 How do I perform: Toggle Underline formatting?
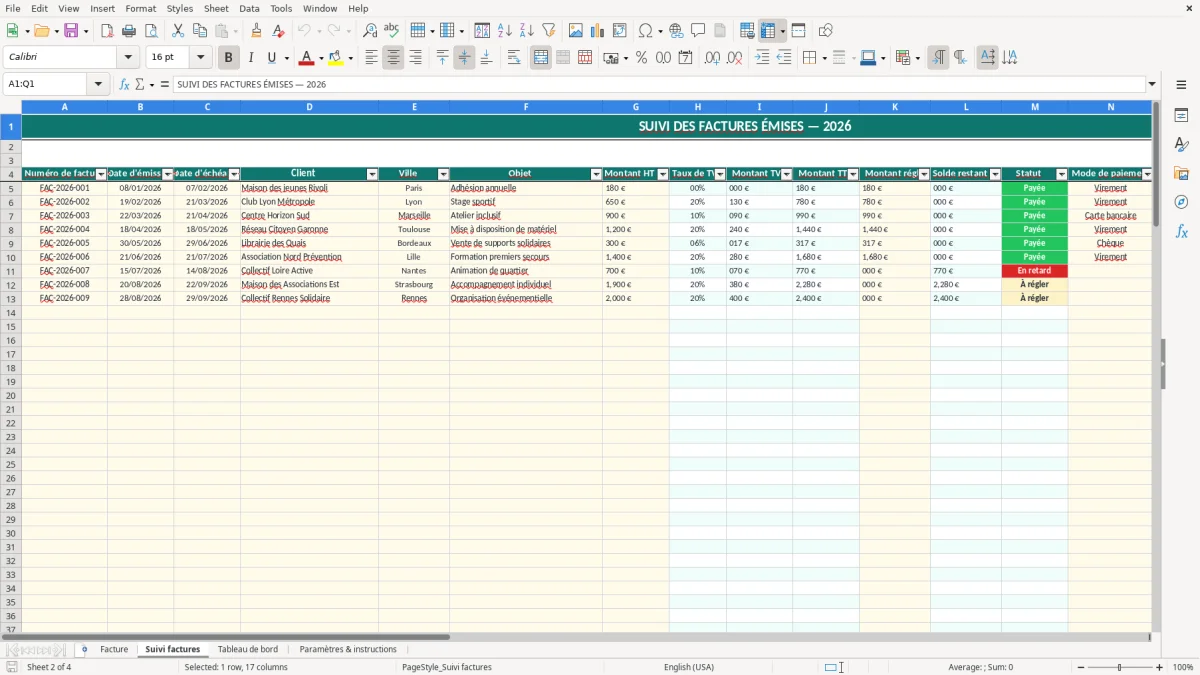272,58
